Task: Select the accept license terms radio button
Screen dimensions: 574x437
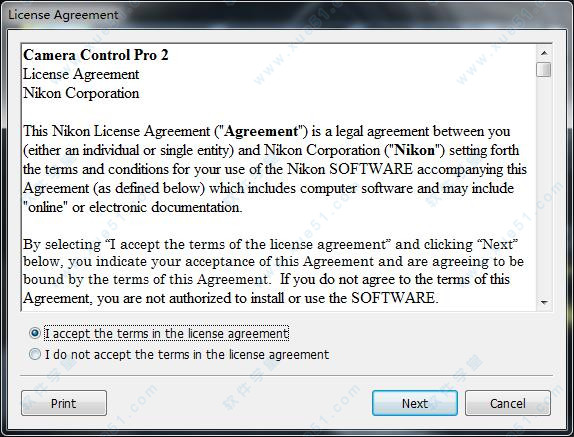Action: [35, 333]
